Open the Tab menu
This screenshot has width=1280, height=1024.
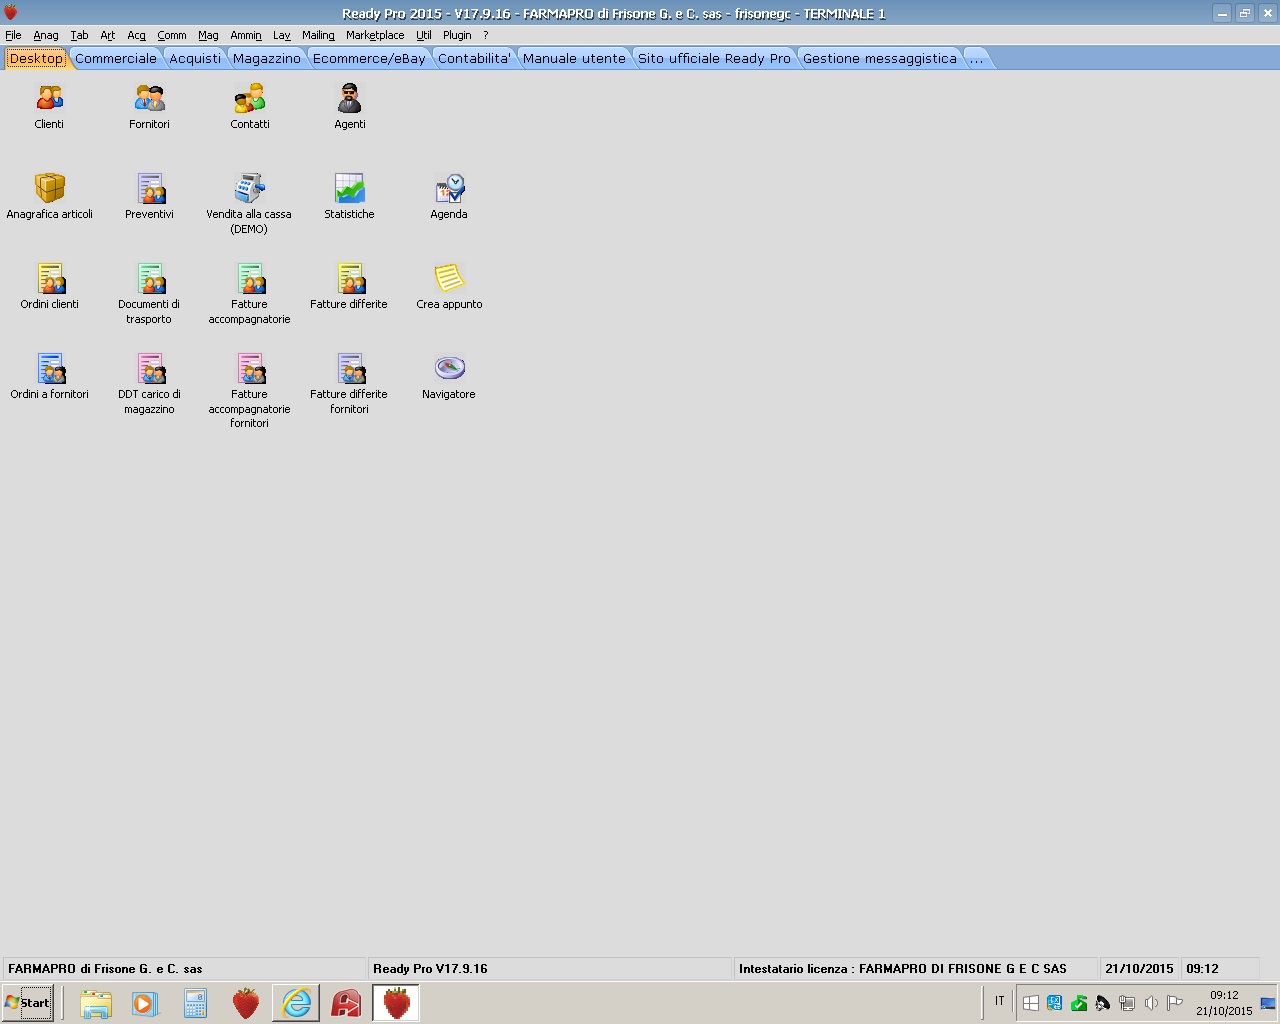click(x=79, y=35)
